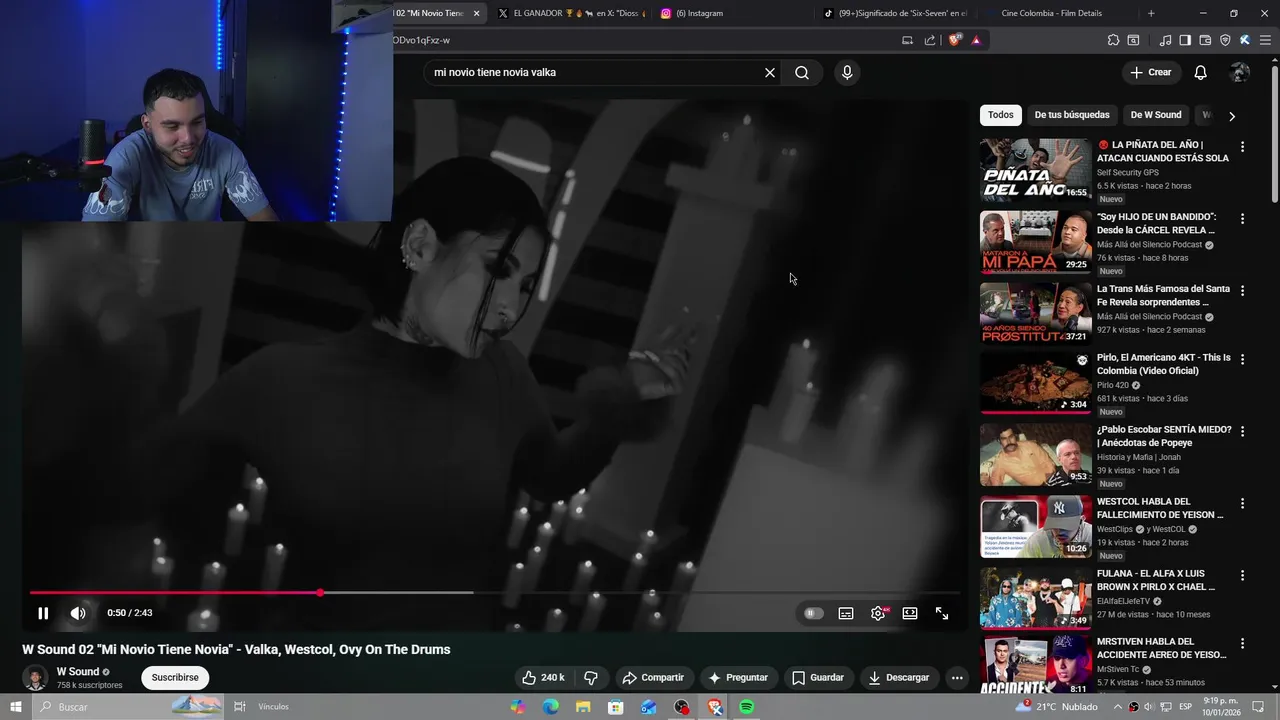Open Brave Rewards triangle icon
This screenshot has width=1280, height=720.
point(976,40)
